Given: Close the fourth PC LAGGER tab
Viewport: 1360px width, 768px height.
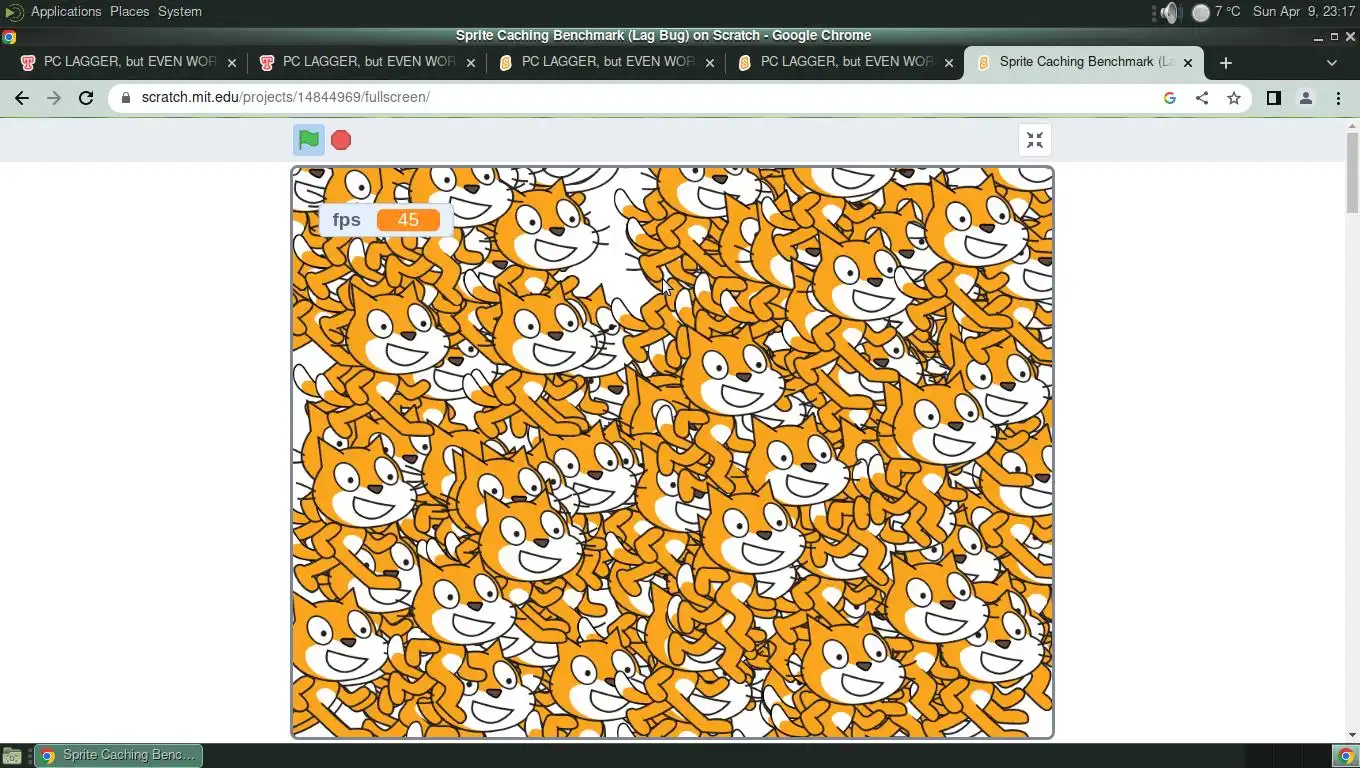Looking at the screenshot, I should (x=949, y=62).
